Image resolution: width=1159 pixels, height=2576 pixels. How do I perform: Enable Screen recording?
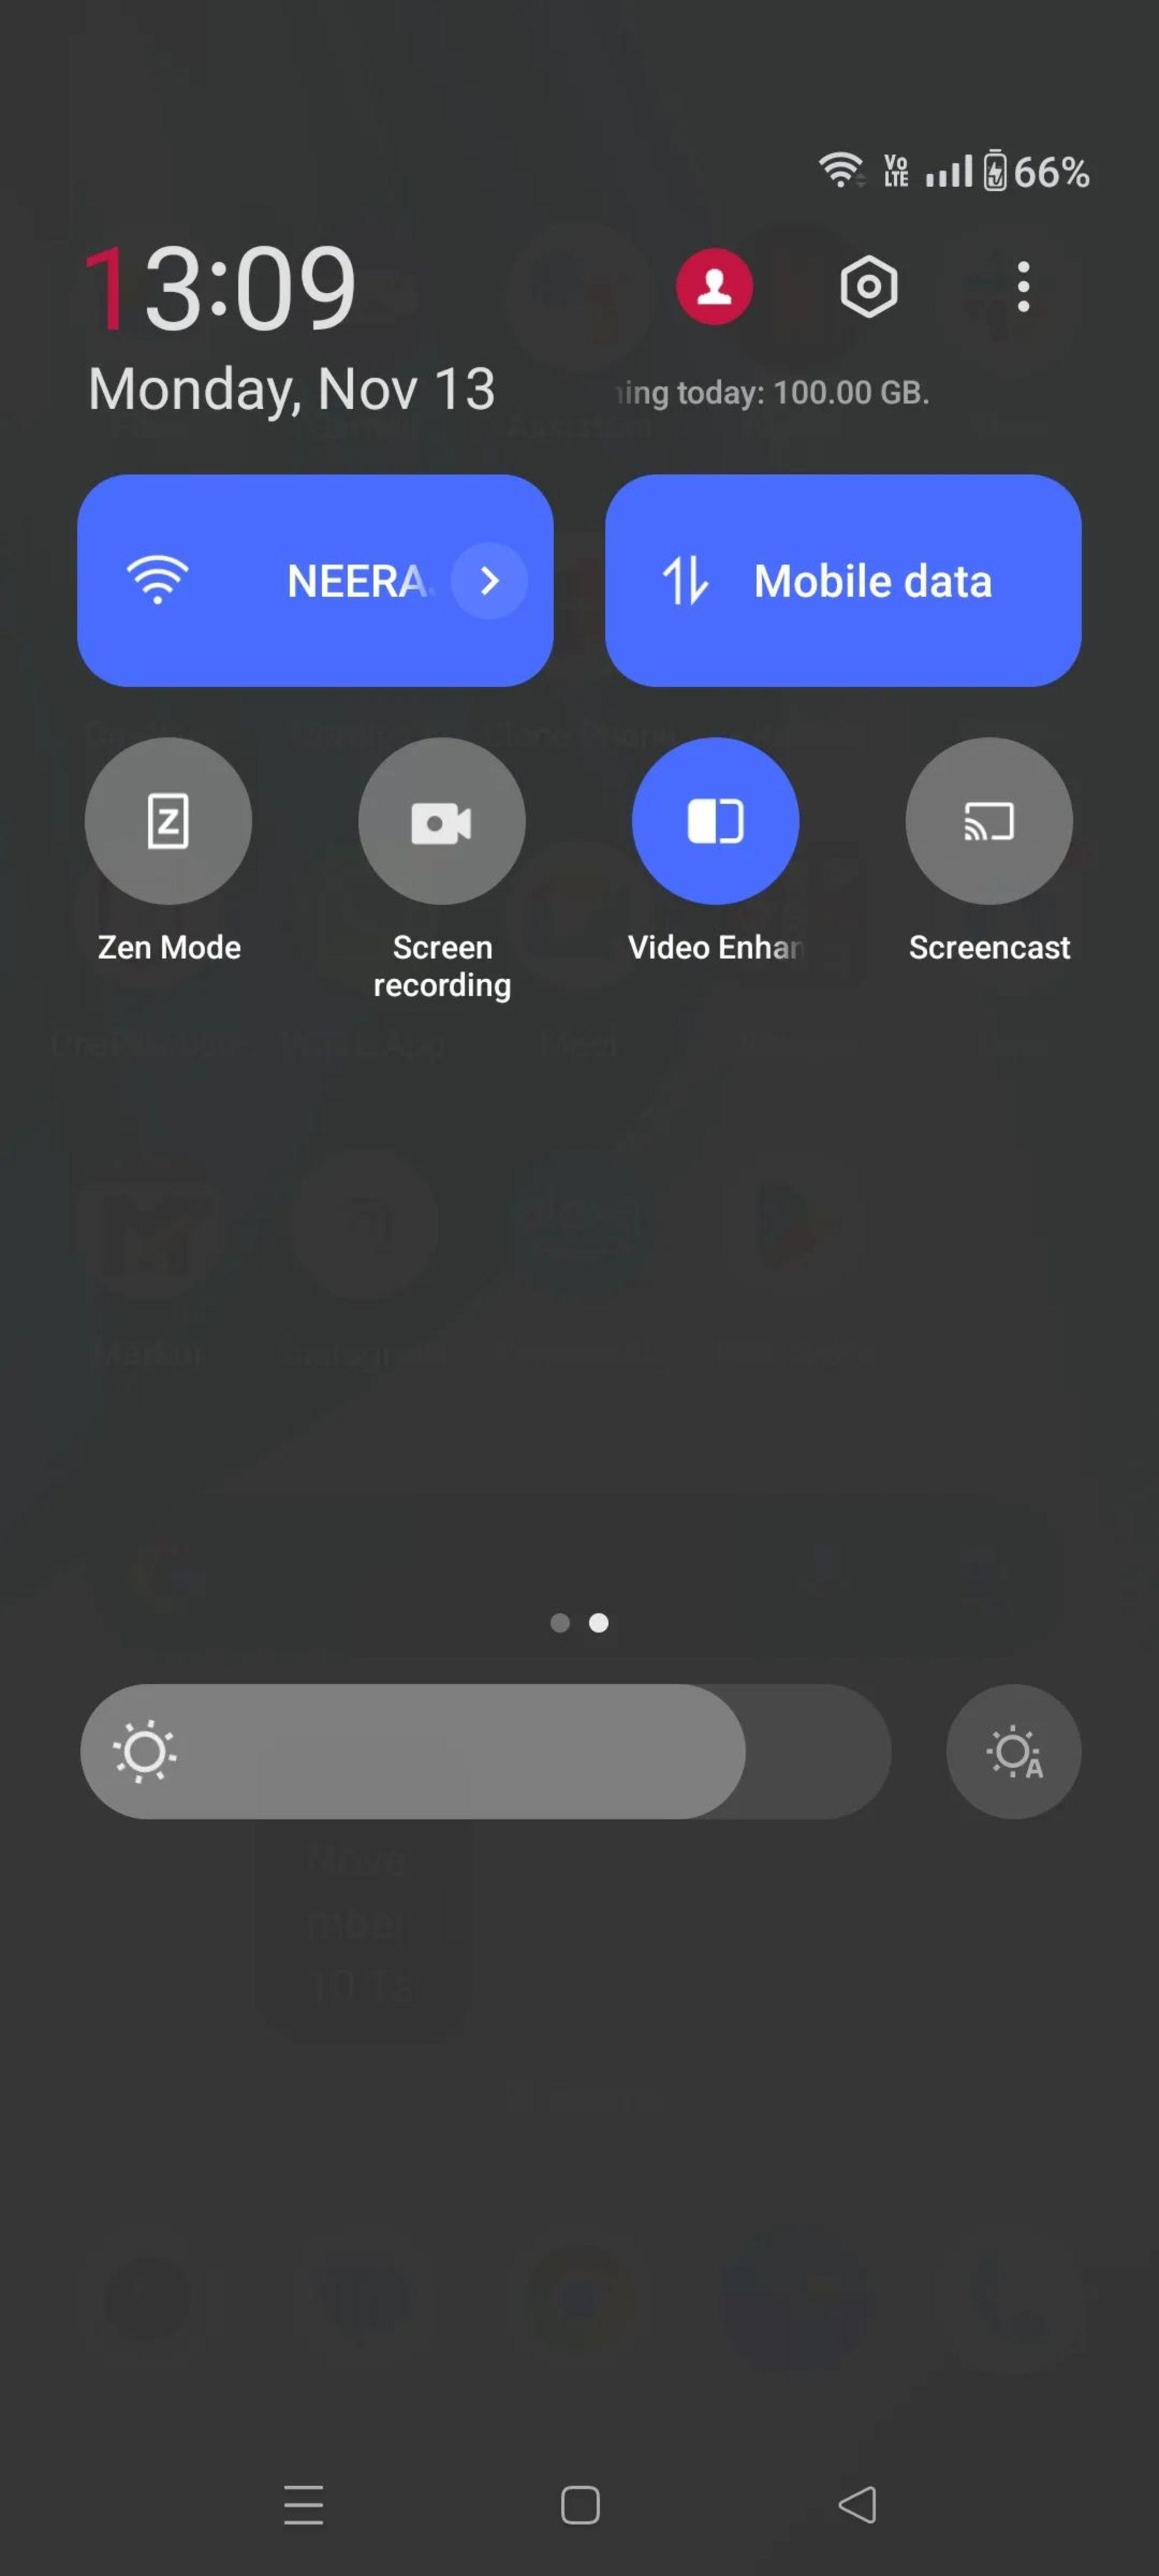442,822
